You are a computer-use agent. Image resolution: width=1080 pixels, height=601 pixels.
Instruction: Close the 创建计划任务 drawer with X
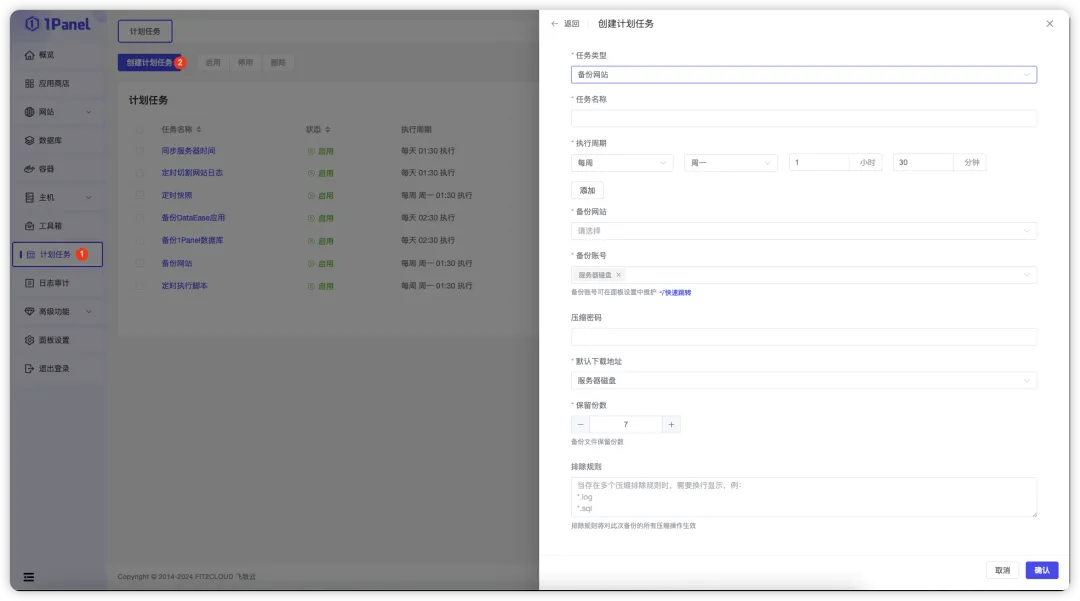[x=1050, y=23]
